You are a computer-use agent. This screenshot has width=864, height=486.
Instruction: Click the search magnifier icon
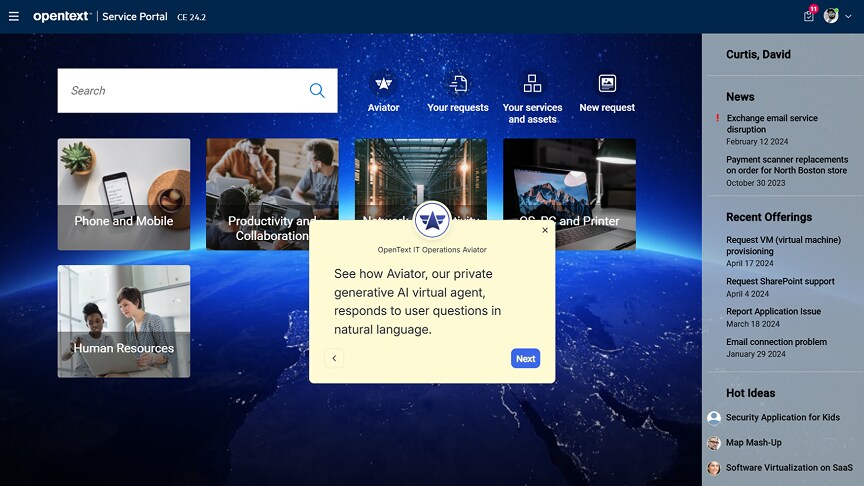coord(317,90)
